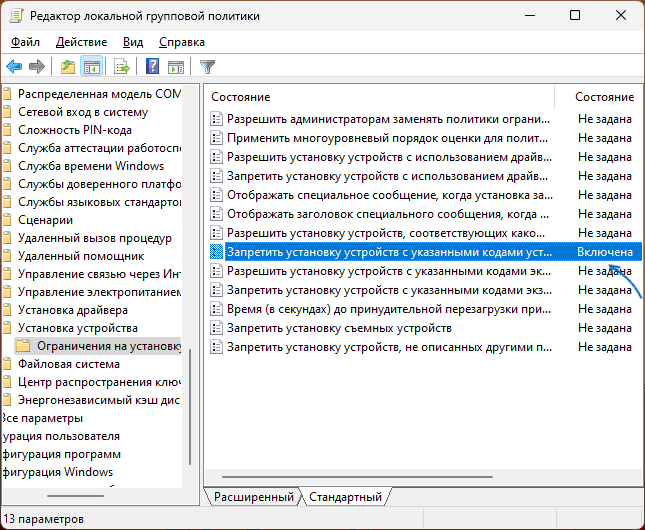Click the folder icon of Сценарии
Screen dimensions: 645x530
7,220
